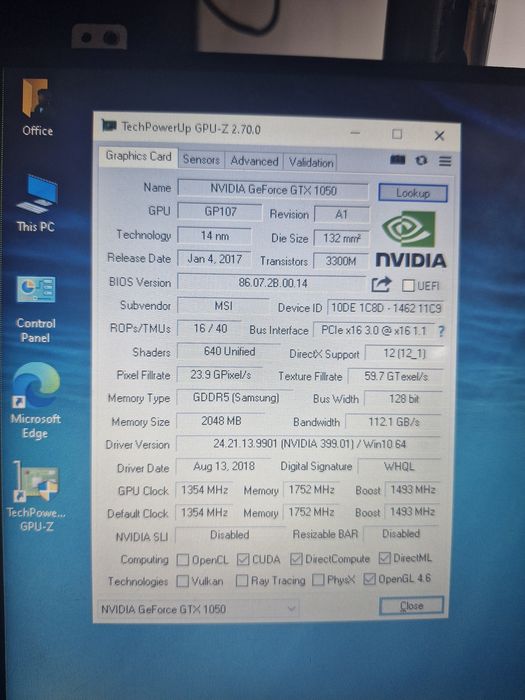The height and width of the screenshot is (700, 525).
Task: Click the Lookup button
Action: point(412,193)
